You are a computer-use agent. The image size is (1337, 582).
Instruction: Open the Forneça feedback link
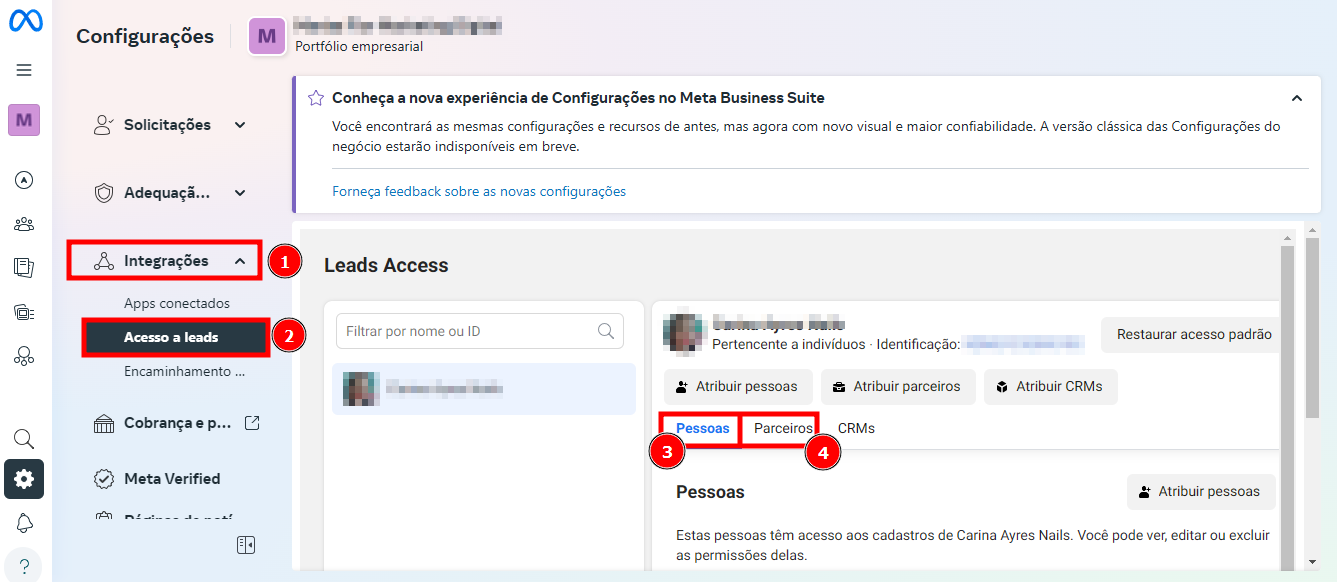[479, 191]
